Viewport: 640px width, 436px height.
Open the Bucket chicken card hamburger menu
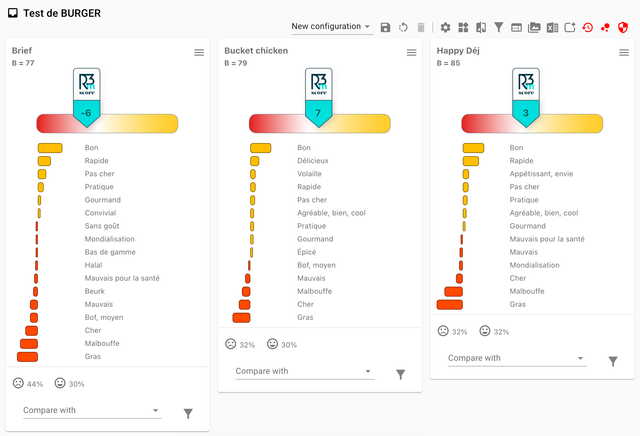point(412,52)
